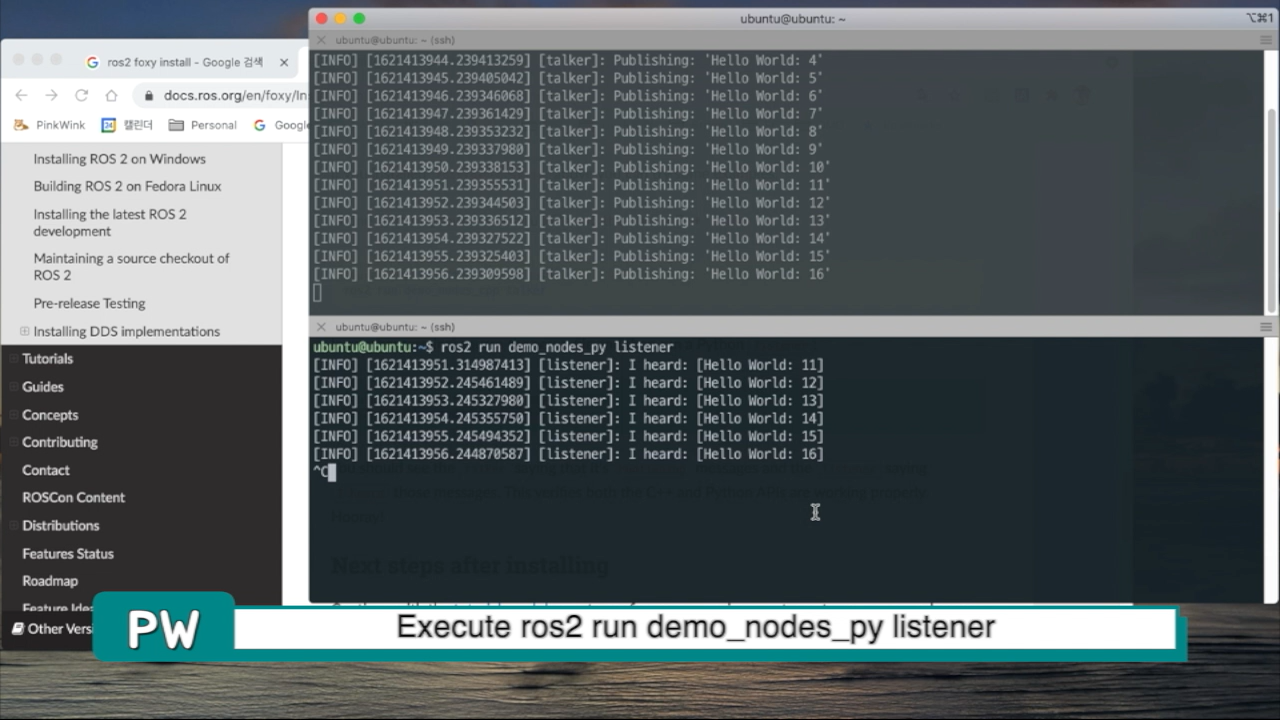Open the Concepts page
1280x720 pixels.
pos(50,414)
